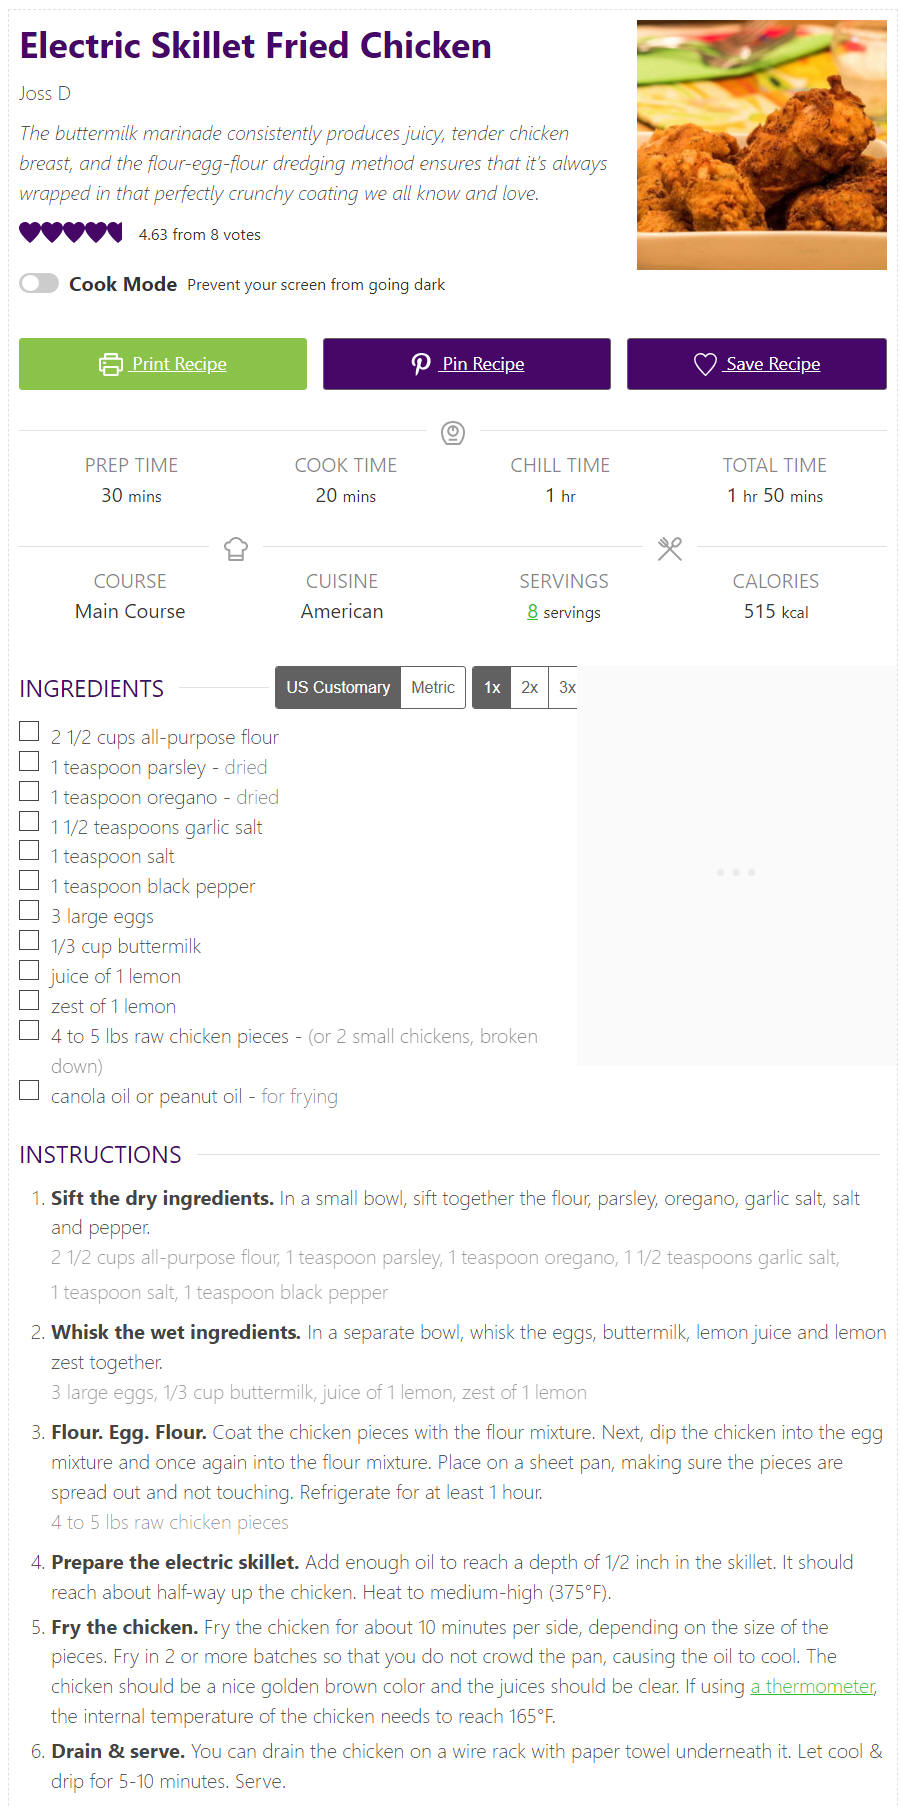Toggle Cook Mode switch on
Image resolution: width=902 pixels, height=1807 pixels.
[39, 284]
